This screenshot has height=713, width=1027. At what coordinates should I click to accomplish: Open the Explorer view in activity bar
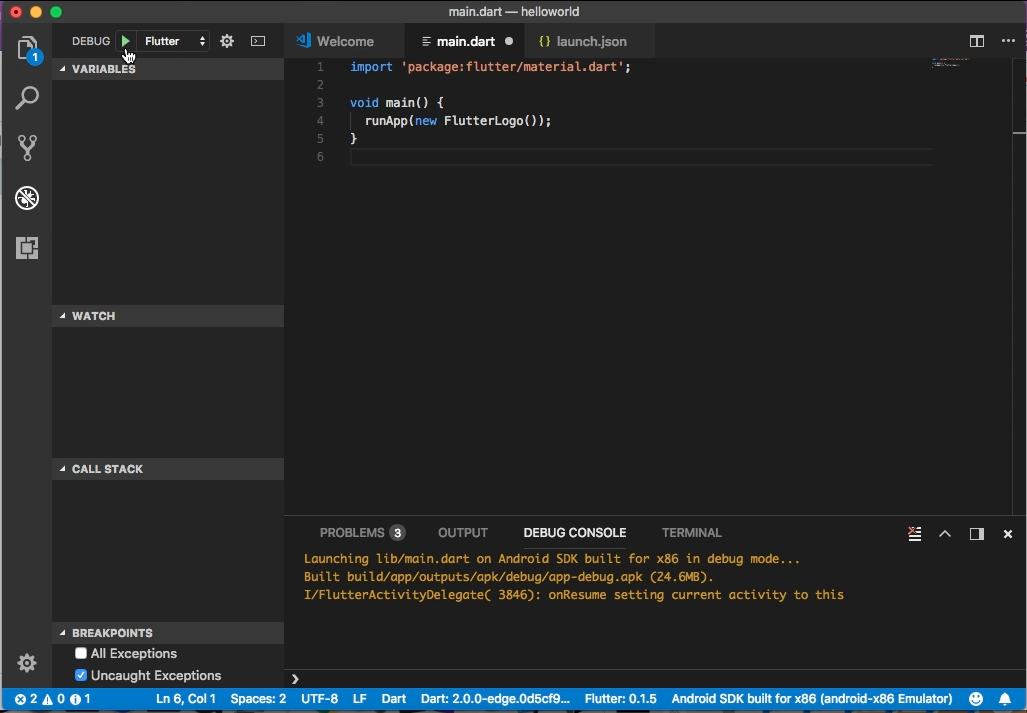27,49
